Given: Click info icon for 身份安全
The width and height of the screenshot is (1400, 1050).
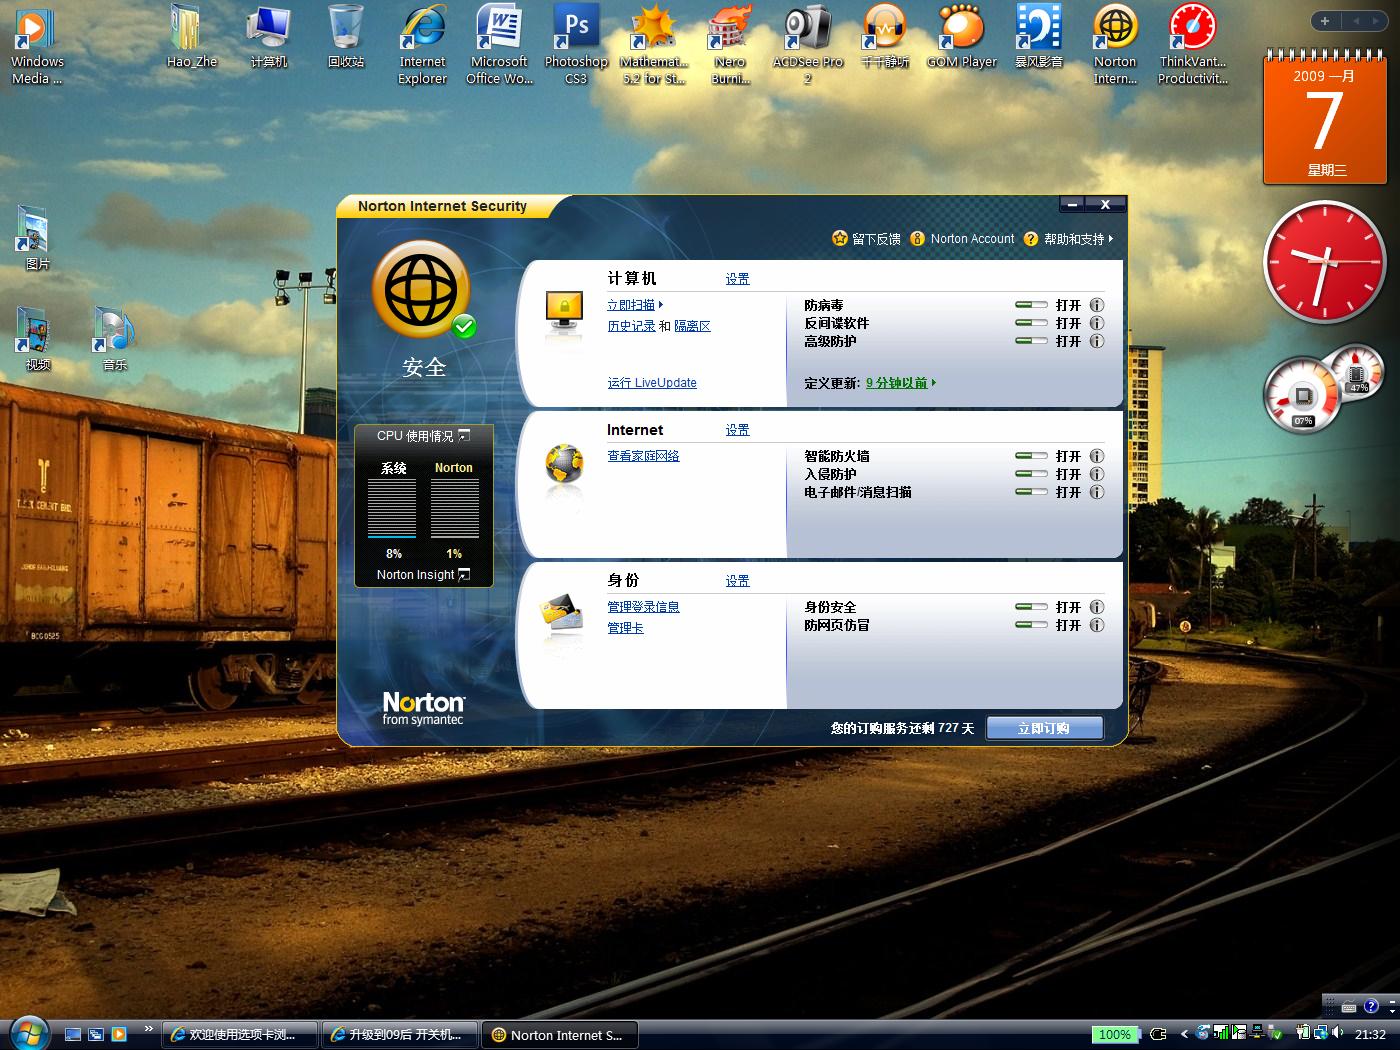Looking at the screenshot, I should [x=1097, y=607].
